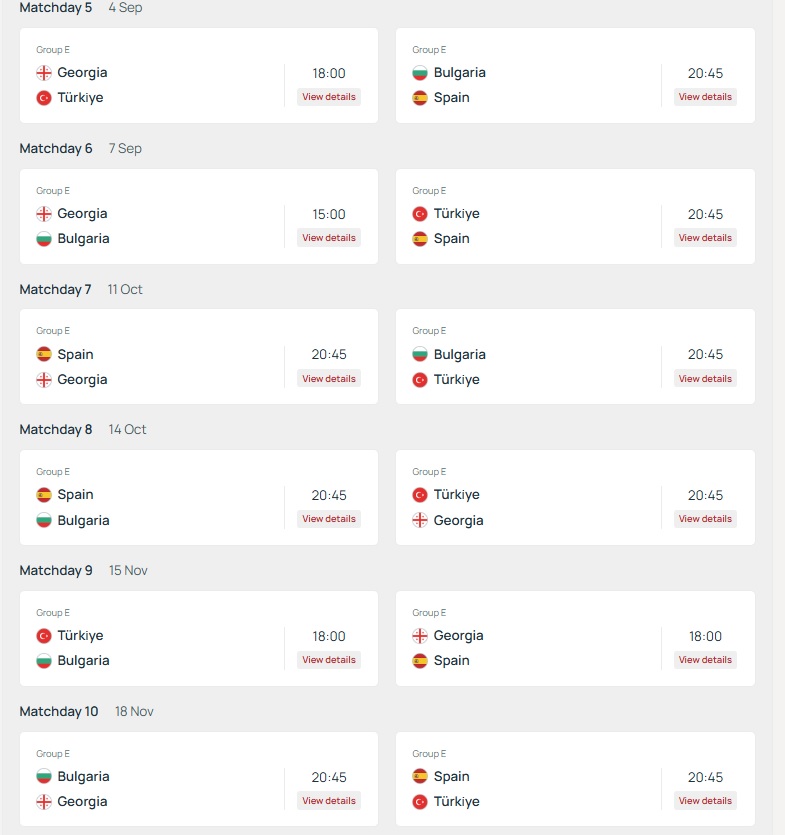
Task: Click Türkiye flag in Matchday 9 Türkiye–Bulgaria match
Action: (44, 636)
